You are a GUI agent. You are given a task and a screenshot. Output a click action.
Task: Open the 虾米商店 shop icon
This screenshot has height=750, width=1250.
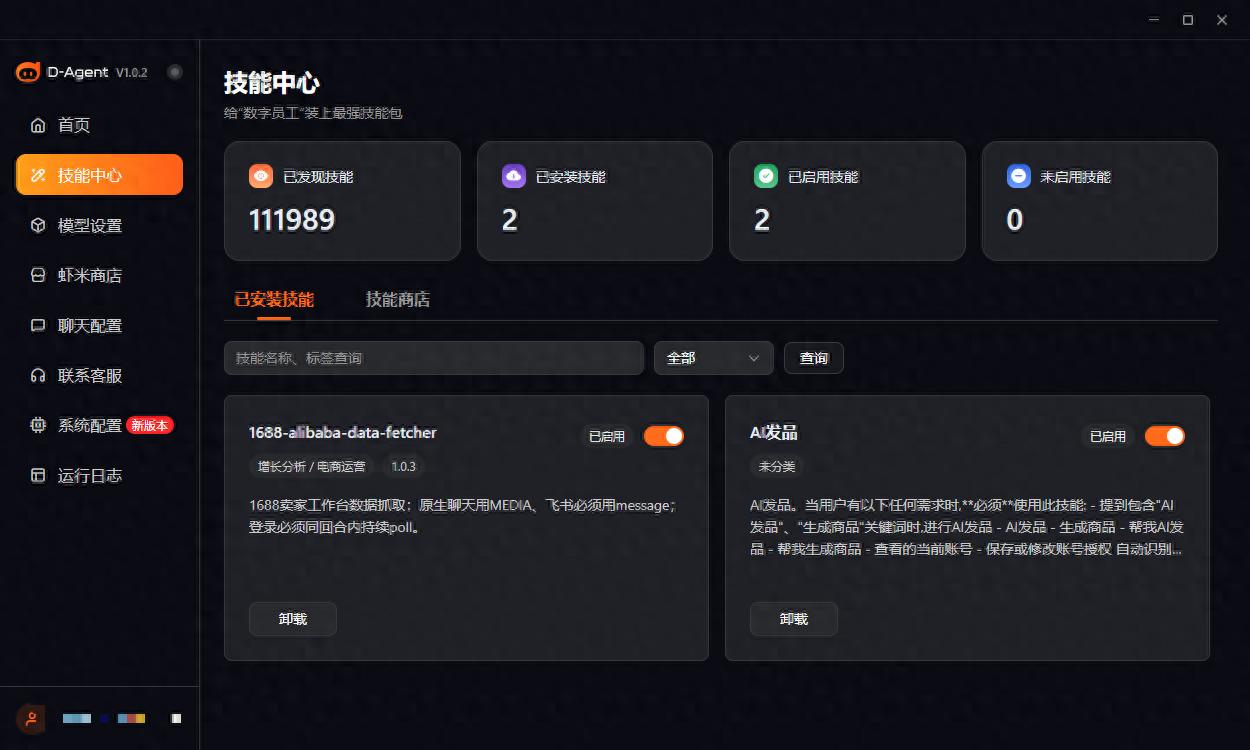(38, 275)
